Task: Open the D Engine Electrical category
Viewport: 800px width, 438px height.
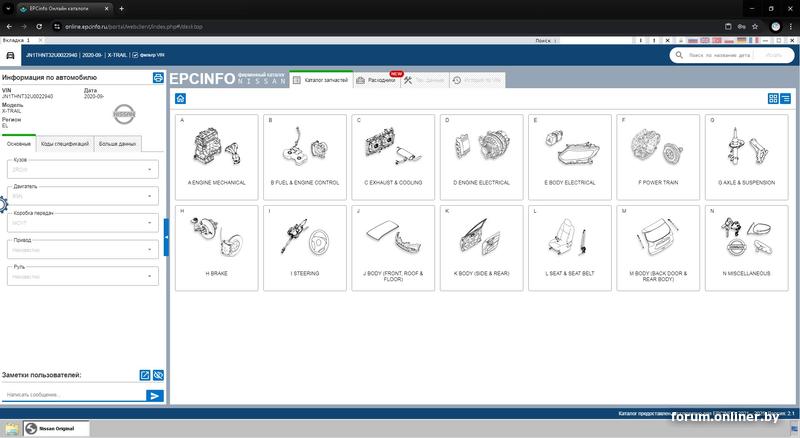Action: 482,157
